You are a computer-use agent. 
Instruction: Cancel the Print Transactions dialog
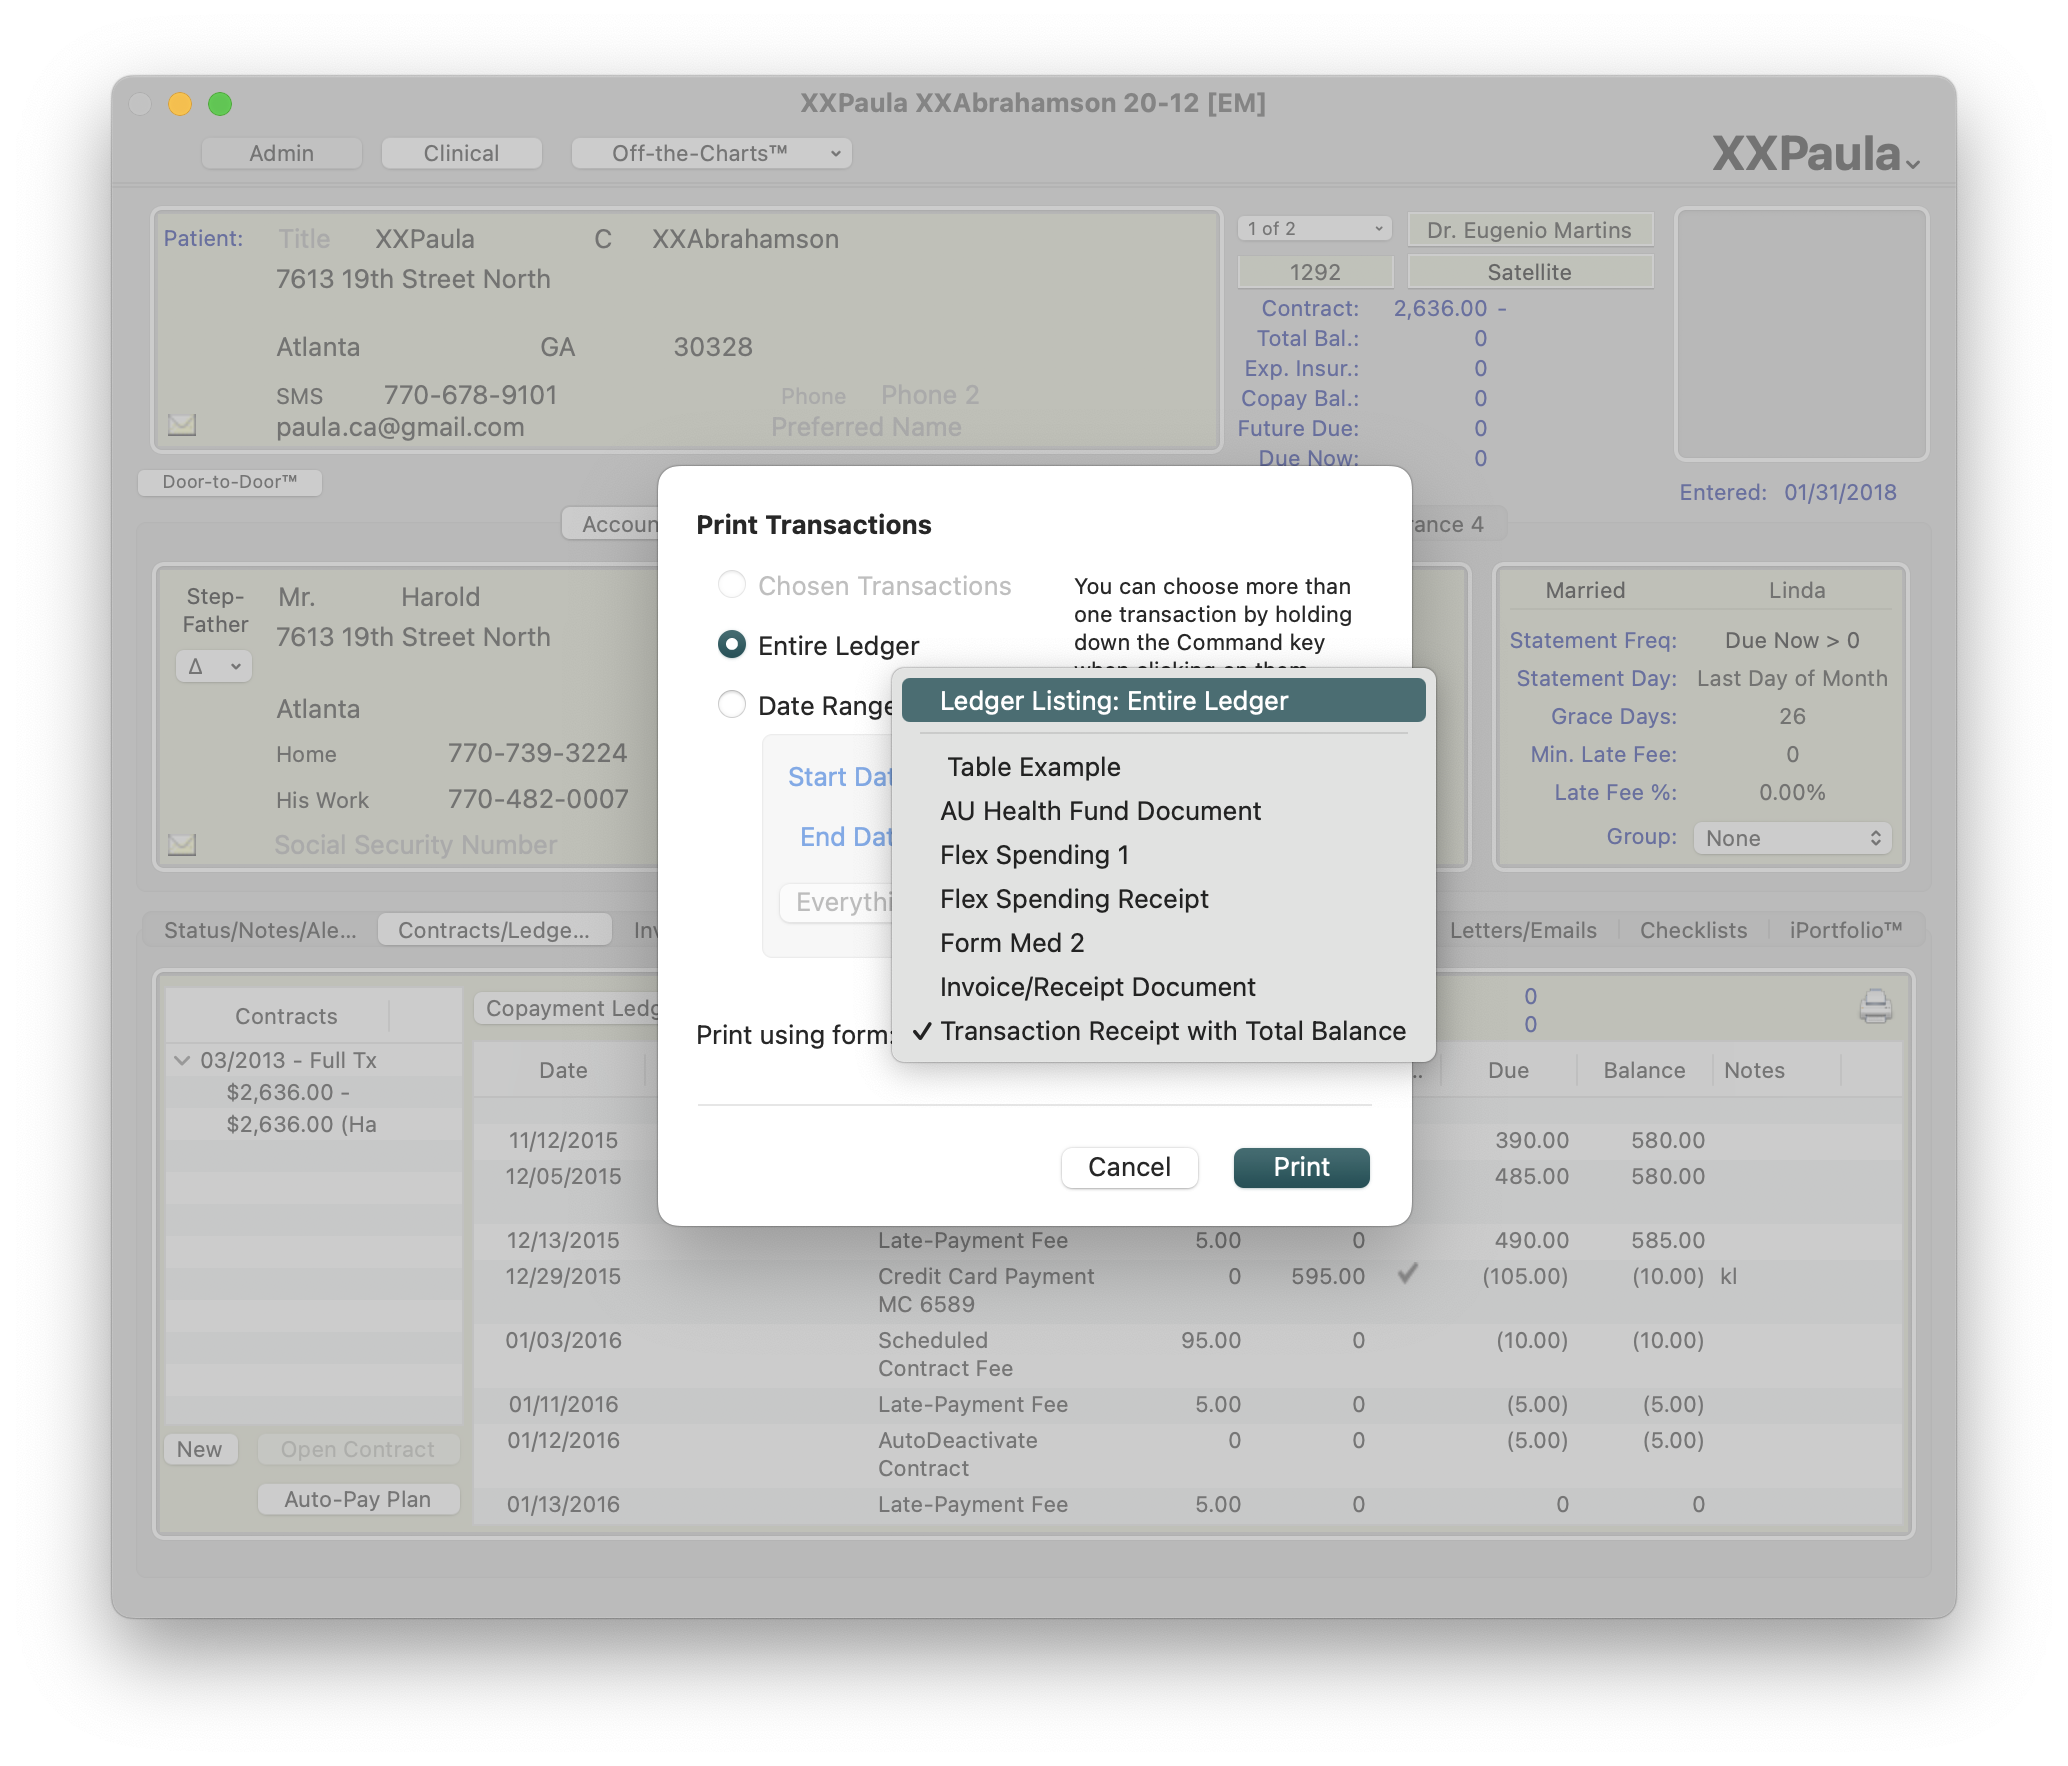pos(1129,1167)
